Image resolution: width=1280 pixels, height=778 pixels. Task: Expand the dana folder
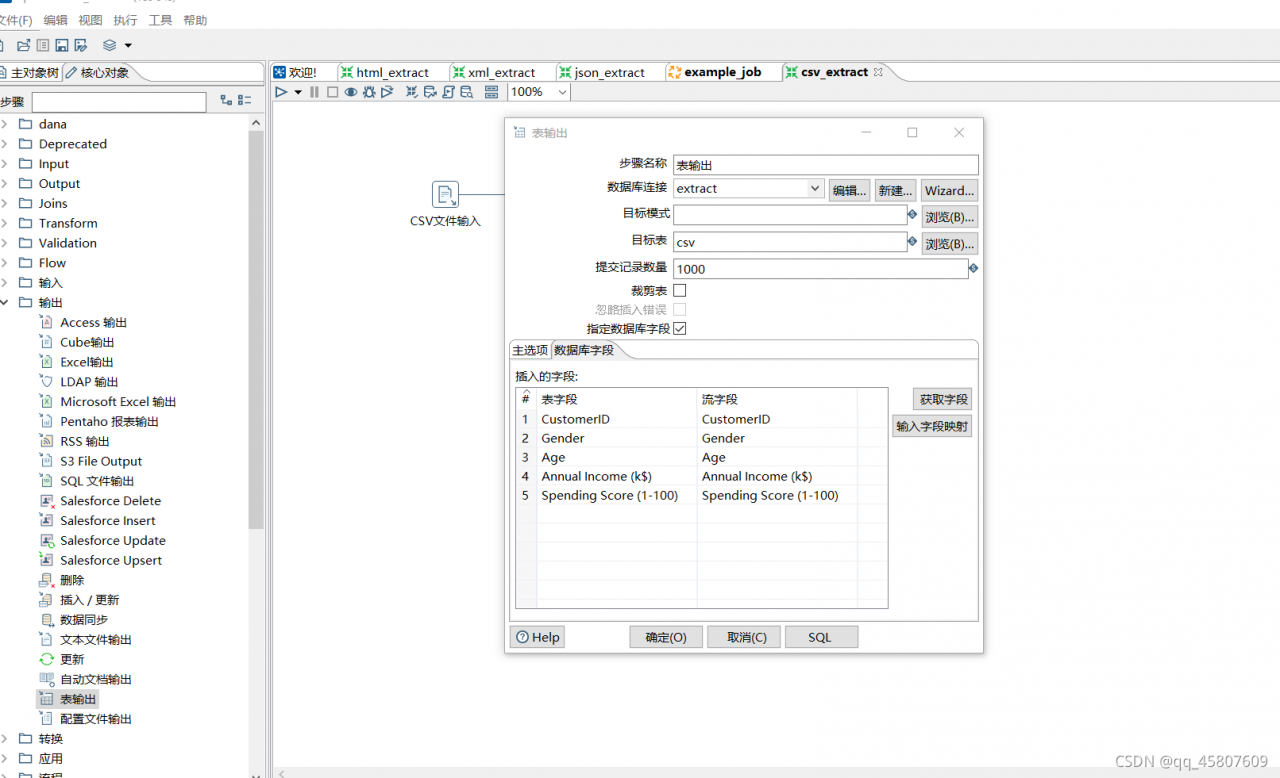tap(5, 124)
